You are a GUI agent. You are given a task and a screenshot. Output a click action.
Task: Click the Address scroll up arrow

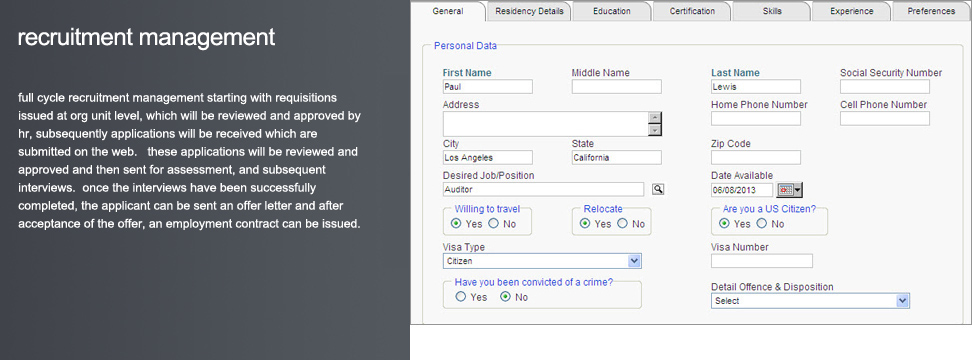pyautogui.click(x=655, y=118)
